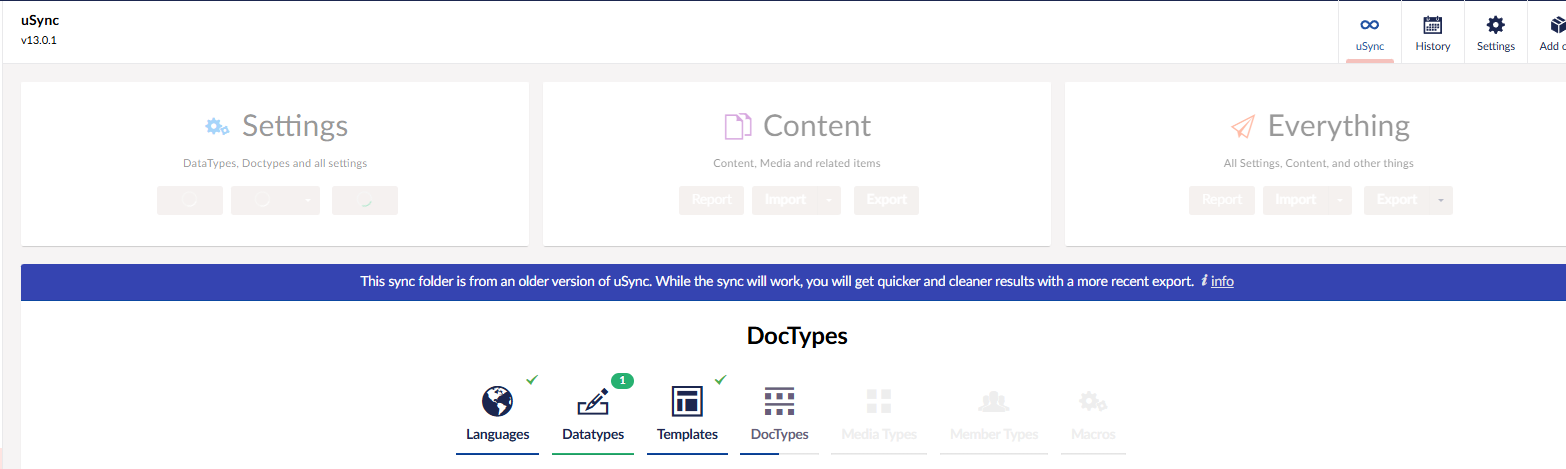This screenshot has height=469, width=1566.
Task: Click the Languages completed progress bar
Action: pos(497,453)
